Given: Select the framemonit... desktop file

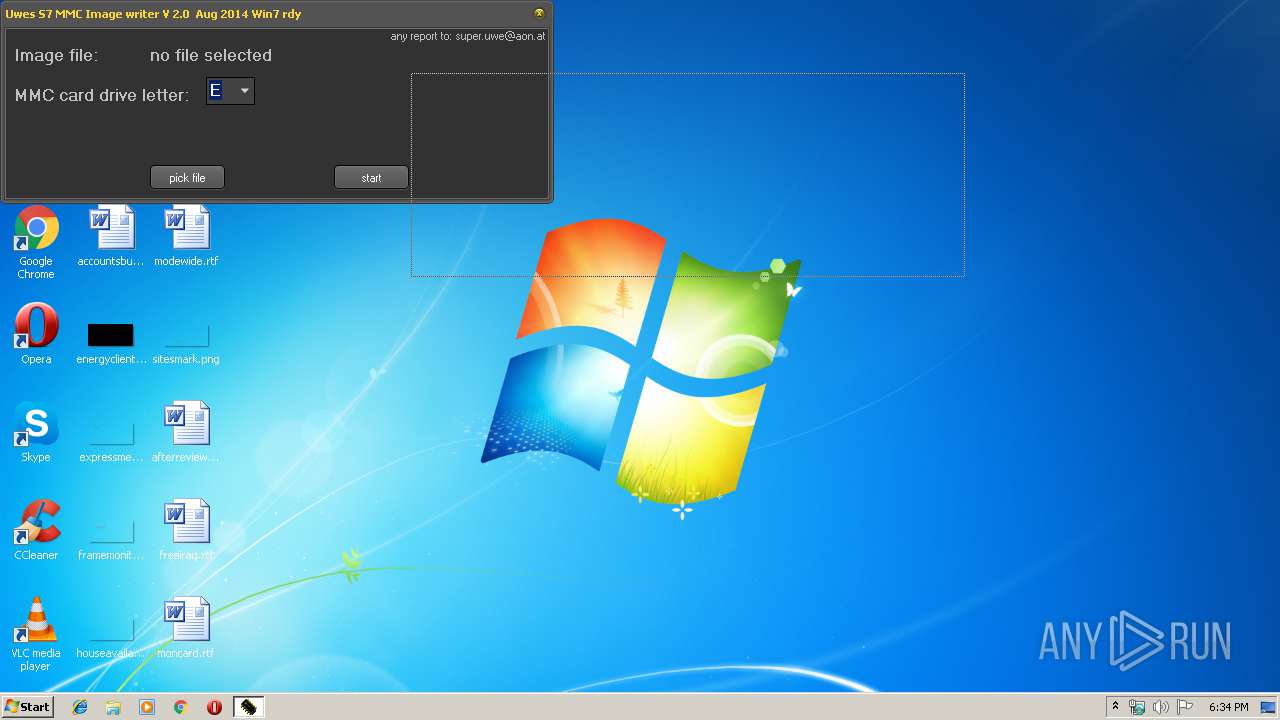Looking at the screenshot, I should pos(111,539).
